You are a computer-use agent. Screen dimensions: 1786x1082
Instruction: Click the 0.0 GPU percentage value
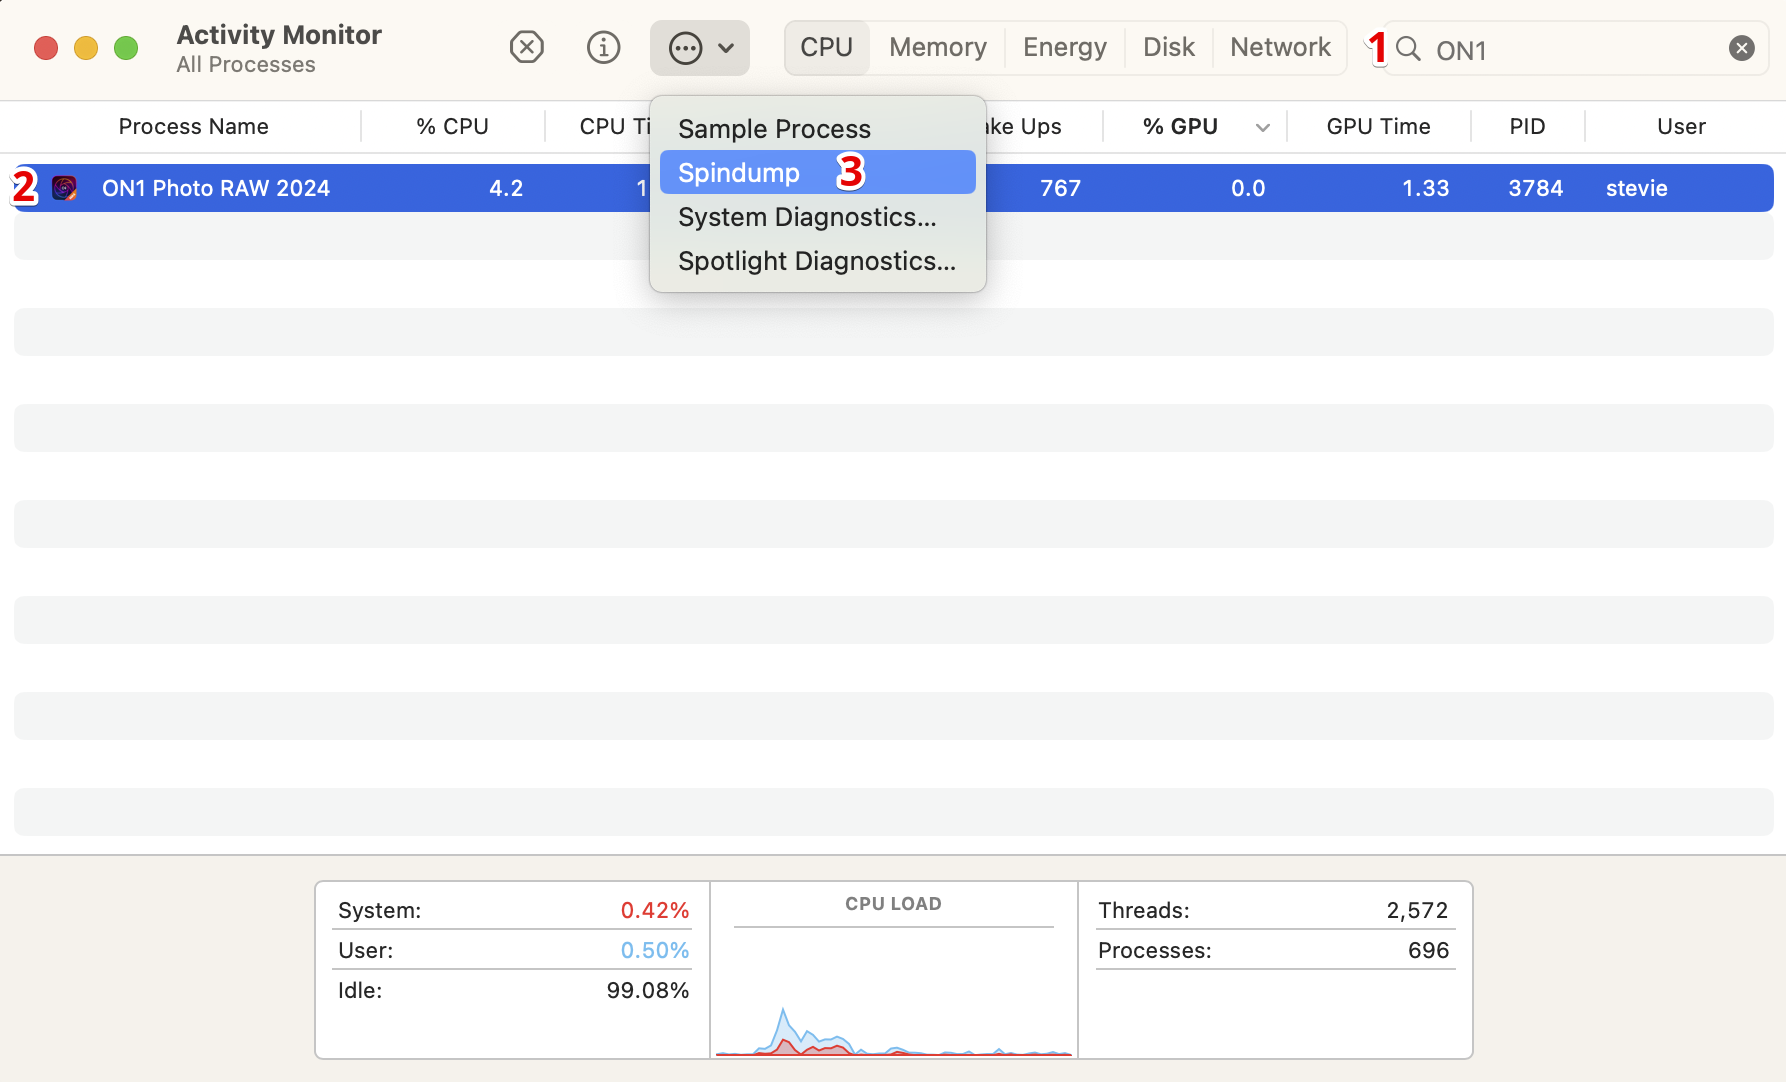click(1248, 188)
